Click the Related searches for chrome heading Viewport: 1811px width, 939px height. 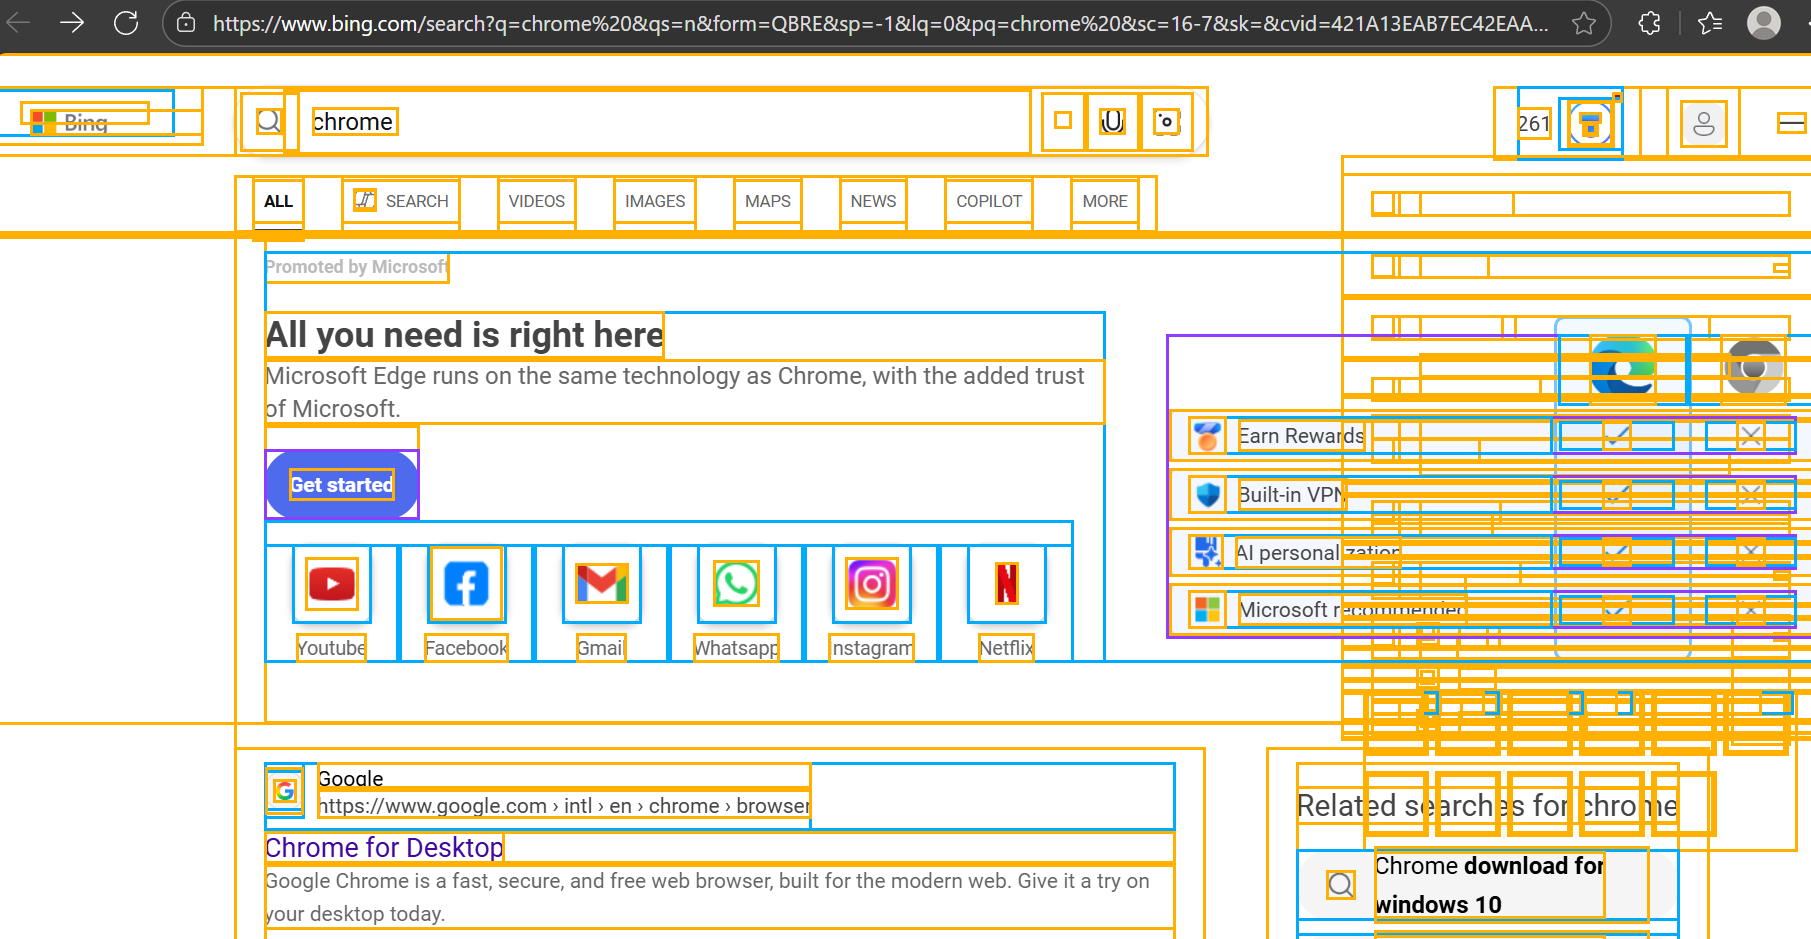(1487, 805)
